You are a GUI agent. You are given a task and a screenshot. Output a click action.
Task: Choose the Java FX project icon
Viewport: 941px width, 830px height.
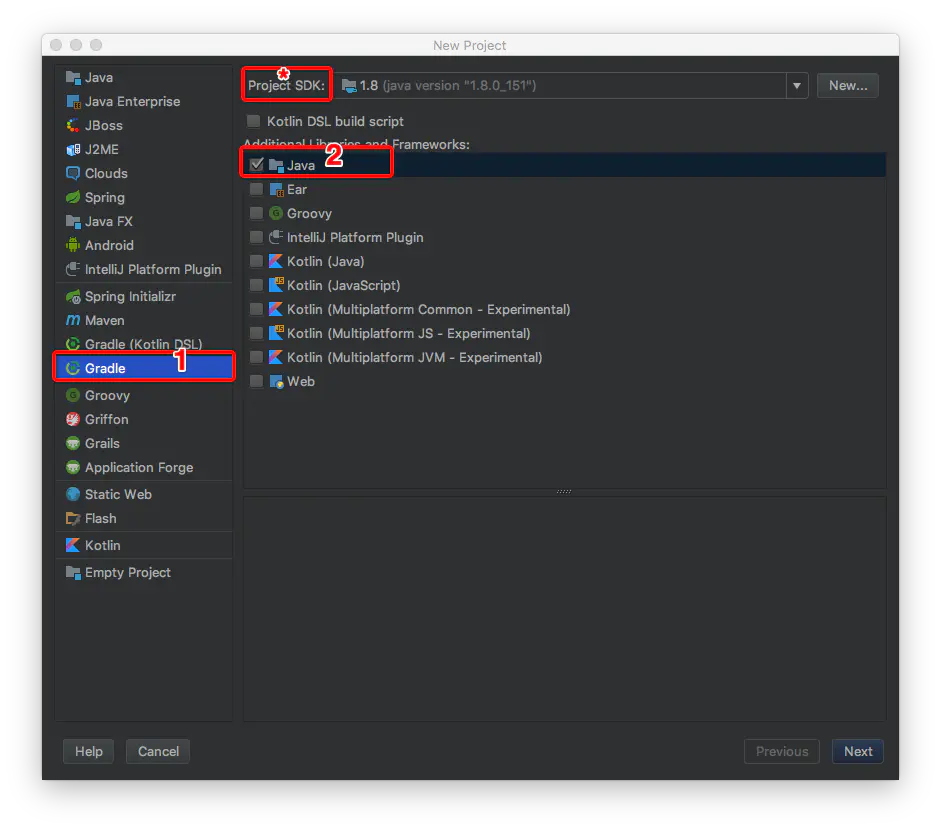pos(73,221)
